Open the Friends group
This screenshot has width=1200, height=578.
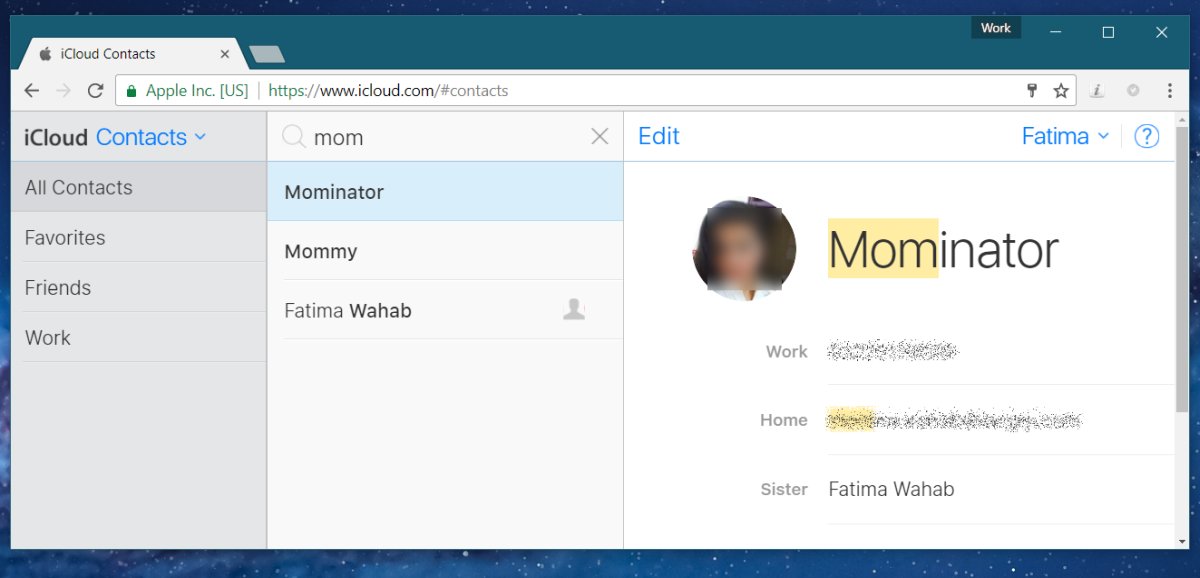click(139, 287)
